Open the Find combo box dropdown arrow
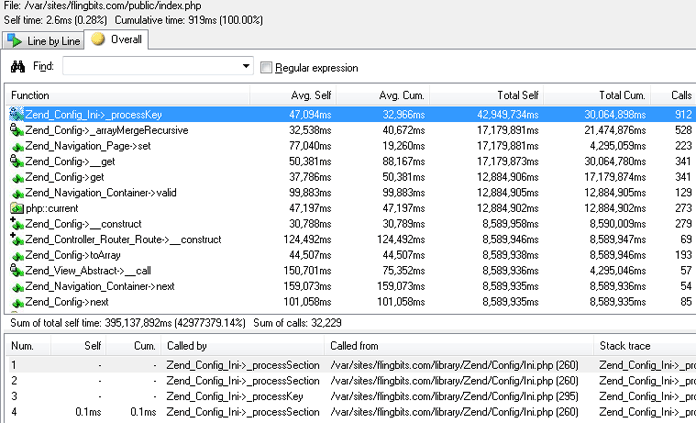The height and width of the screenshot is (423, 696). tap(246, 66)
